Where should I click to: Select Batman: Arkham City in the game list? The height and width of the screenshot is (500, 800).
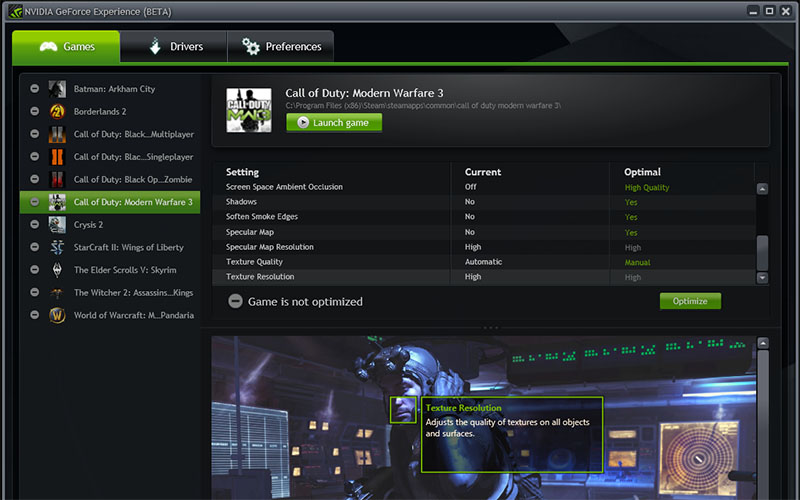[110, 89]
